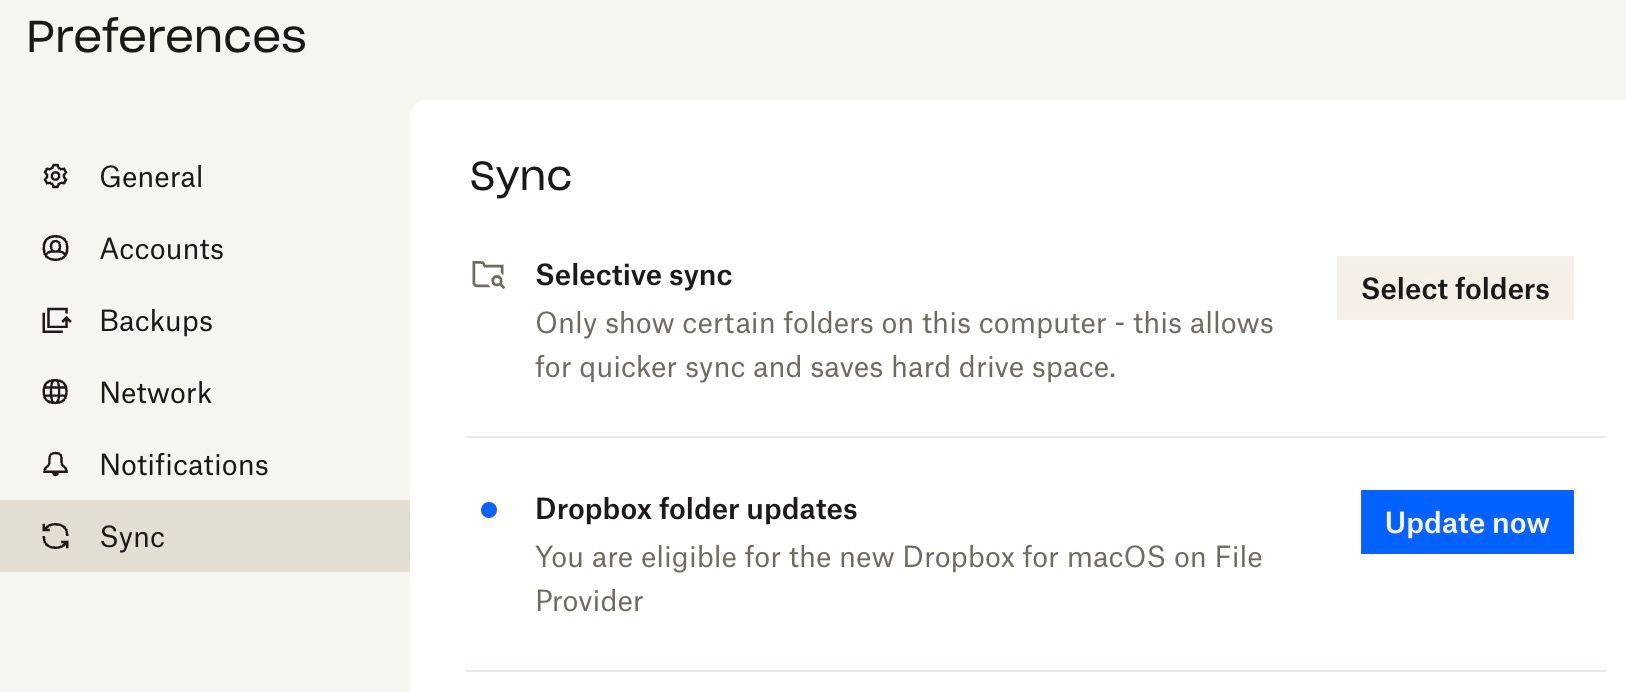
Task: Click the Preferences window title
Action: [166, 37]
